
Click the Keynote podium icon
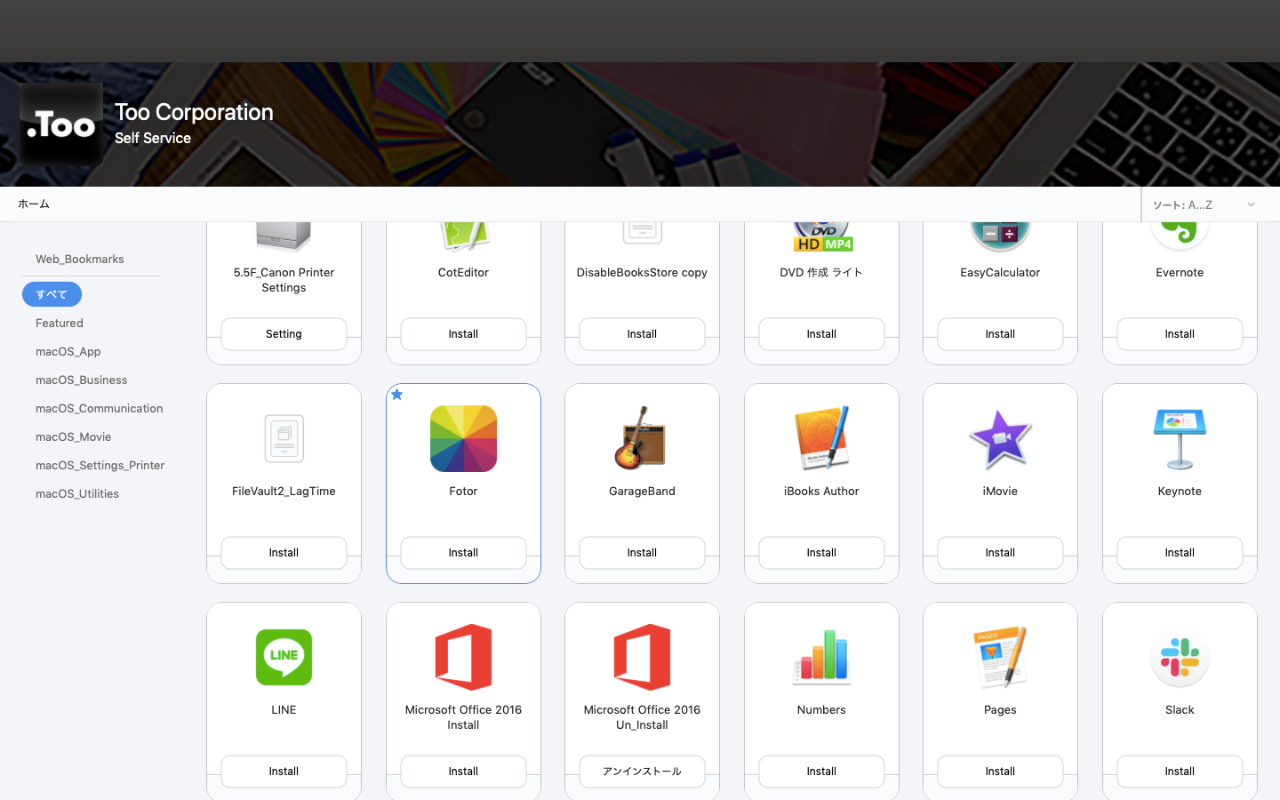point(1179,439)
